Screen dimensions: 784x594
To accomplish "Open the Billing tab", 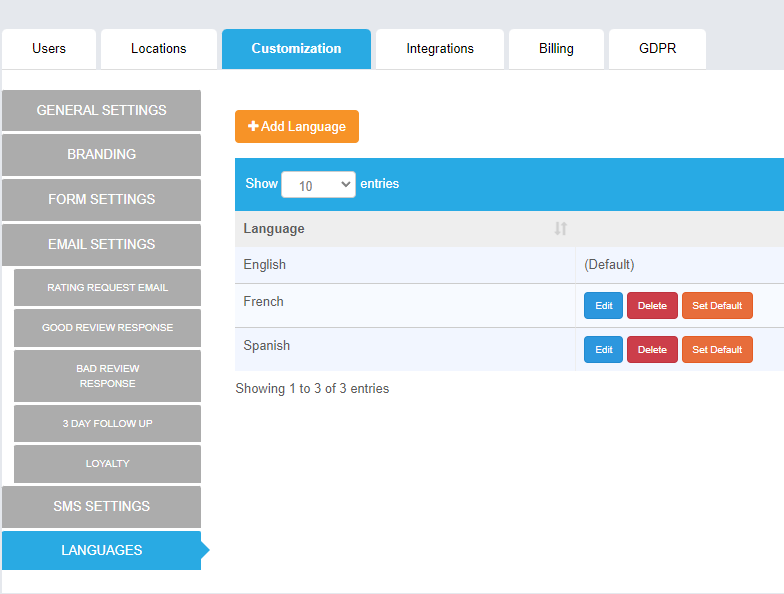I will tap(556, 49).
